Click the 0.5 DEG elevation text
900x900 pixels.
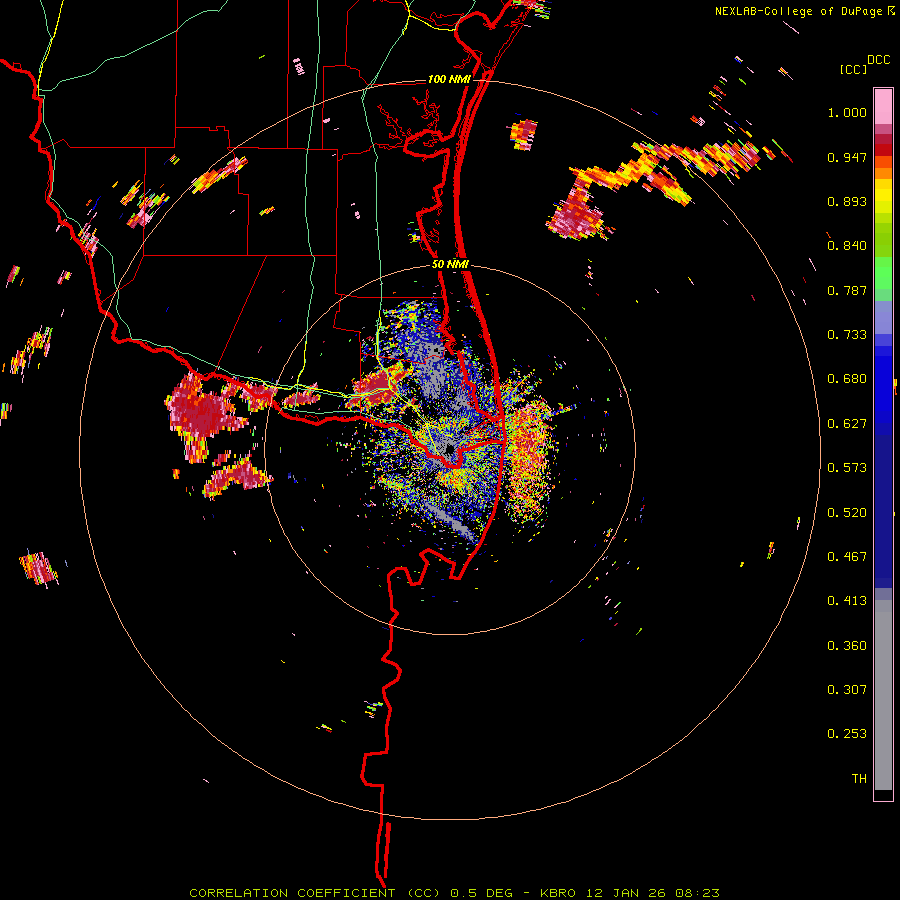click(x=486, y=893)
